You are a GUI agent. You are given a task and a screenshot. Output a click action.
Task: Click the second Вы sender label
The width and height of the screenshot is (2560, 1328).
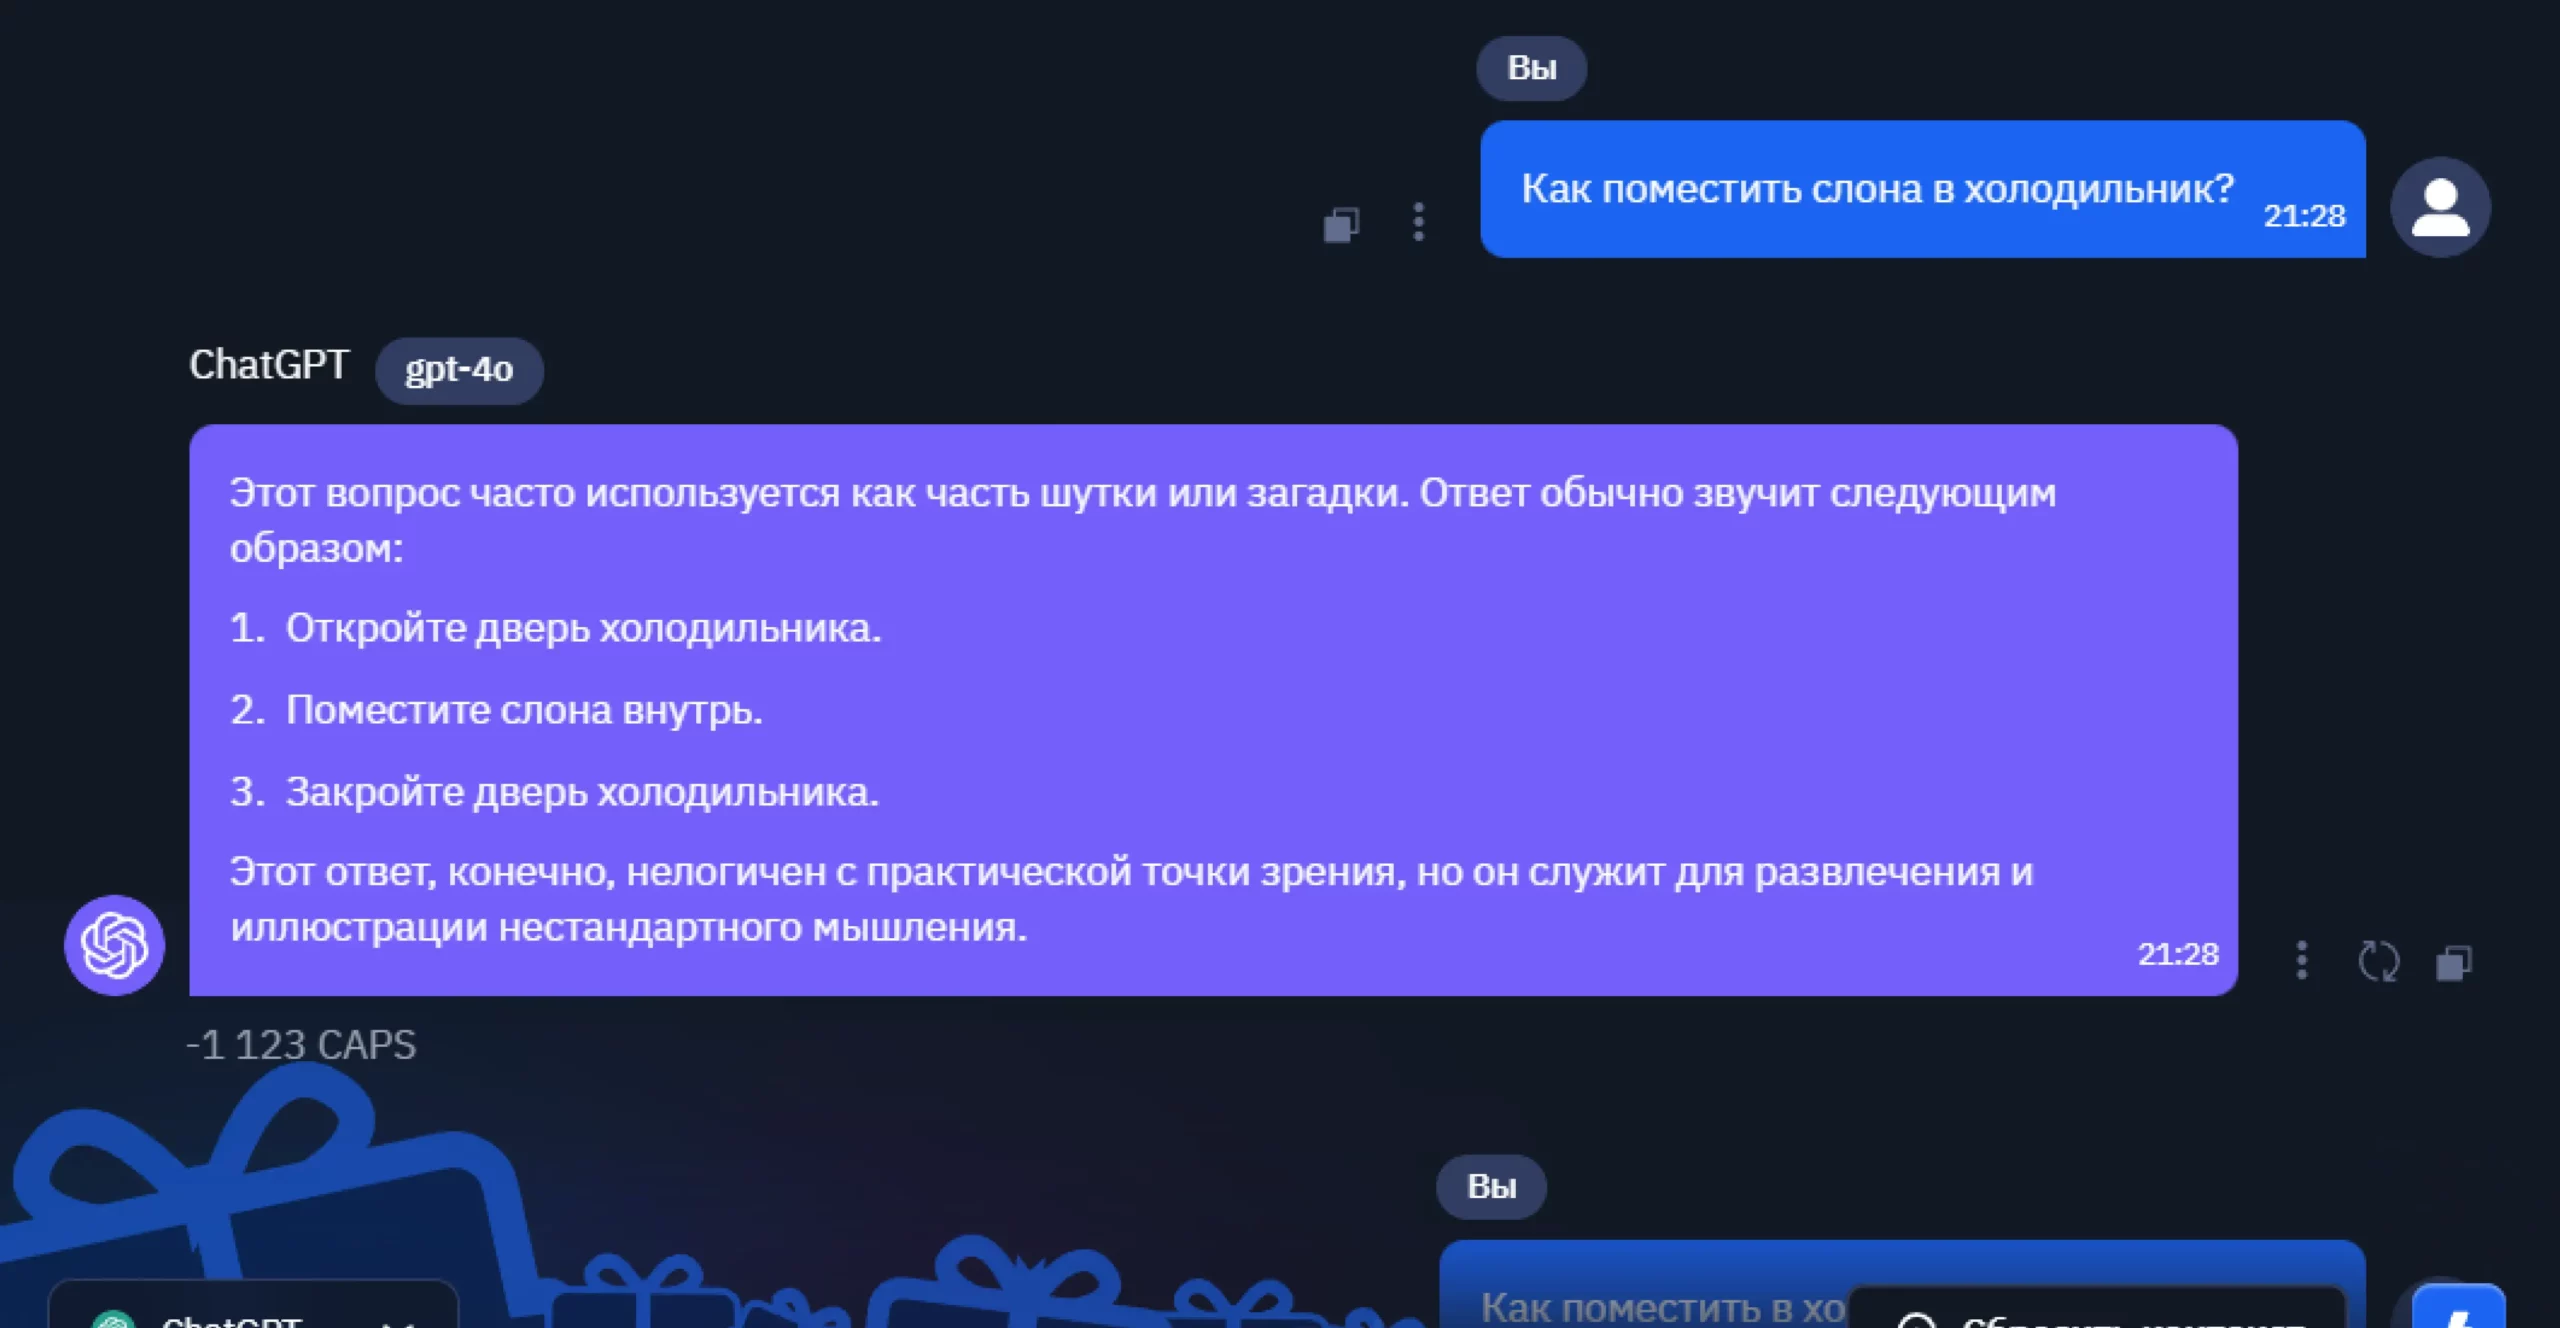(1491, 1187)
